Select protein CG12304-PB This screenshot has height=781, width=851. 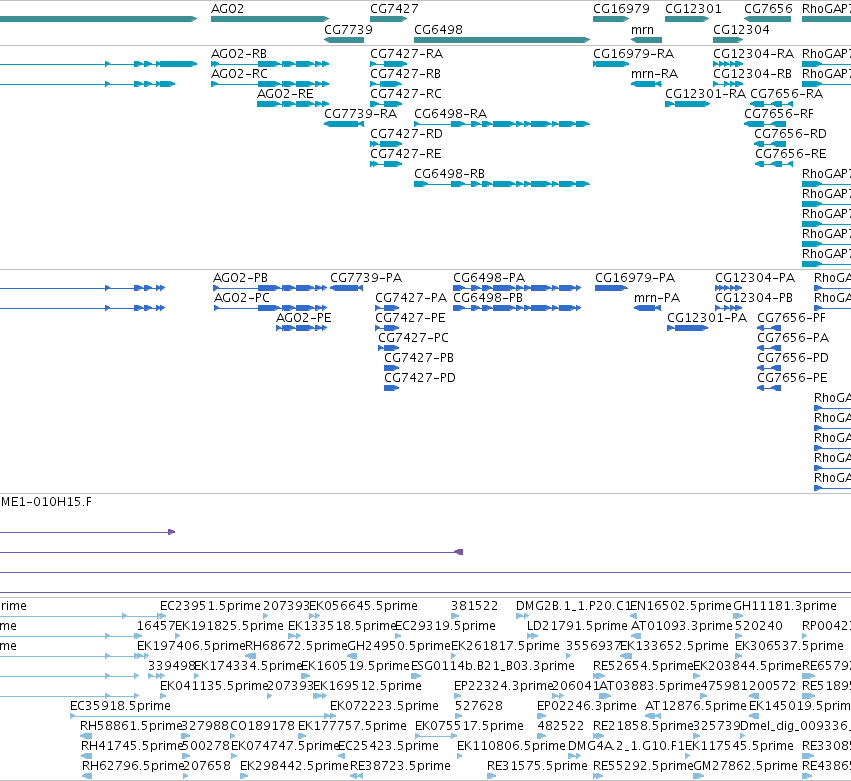click(x=728, y=308)
